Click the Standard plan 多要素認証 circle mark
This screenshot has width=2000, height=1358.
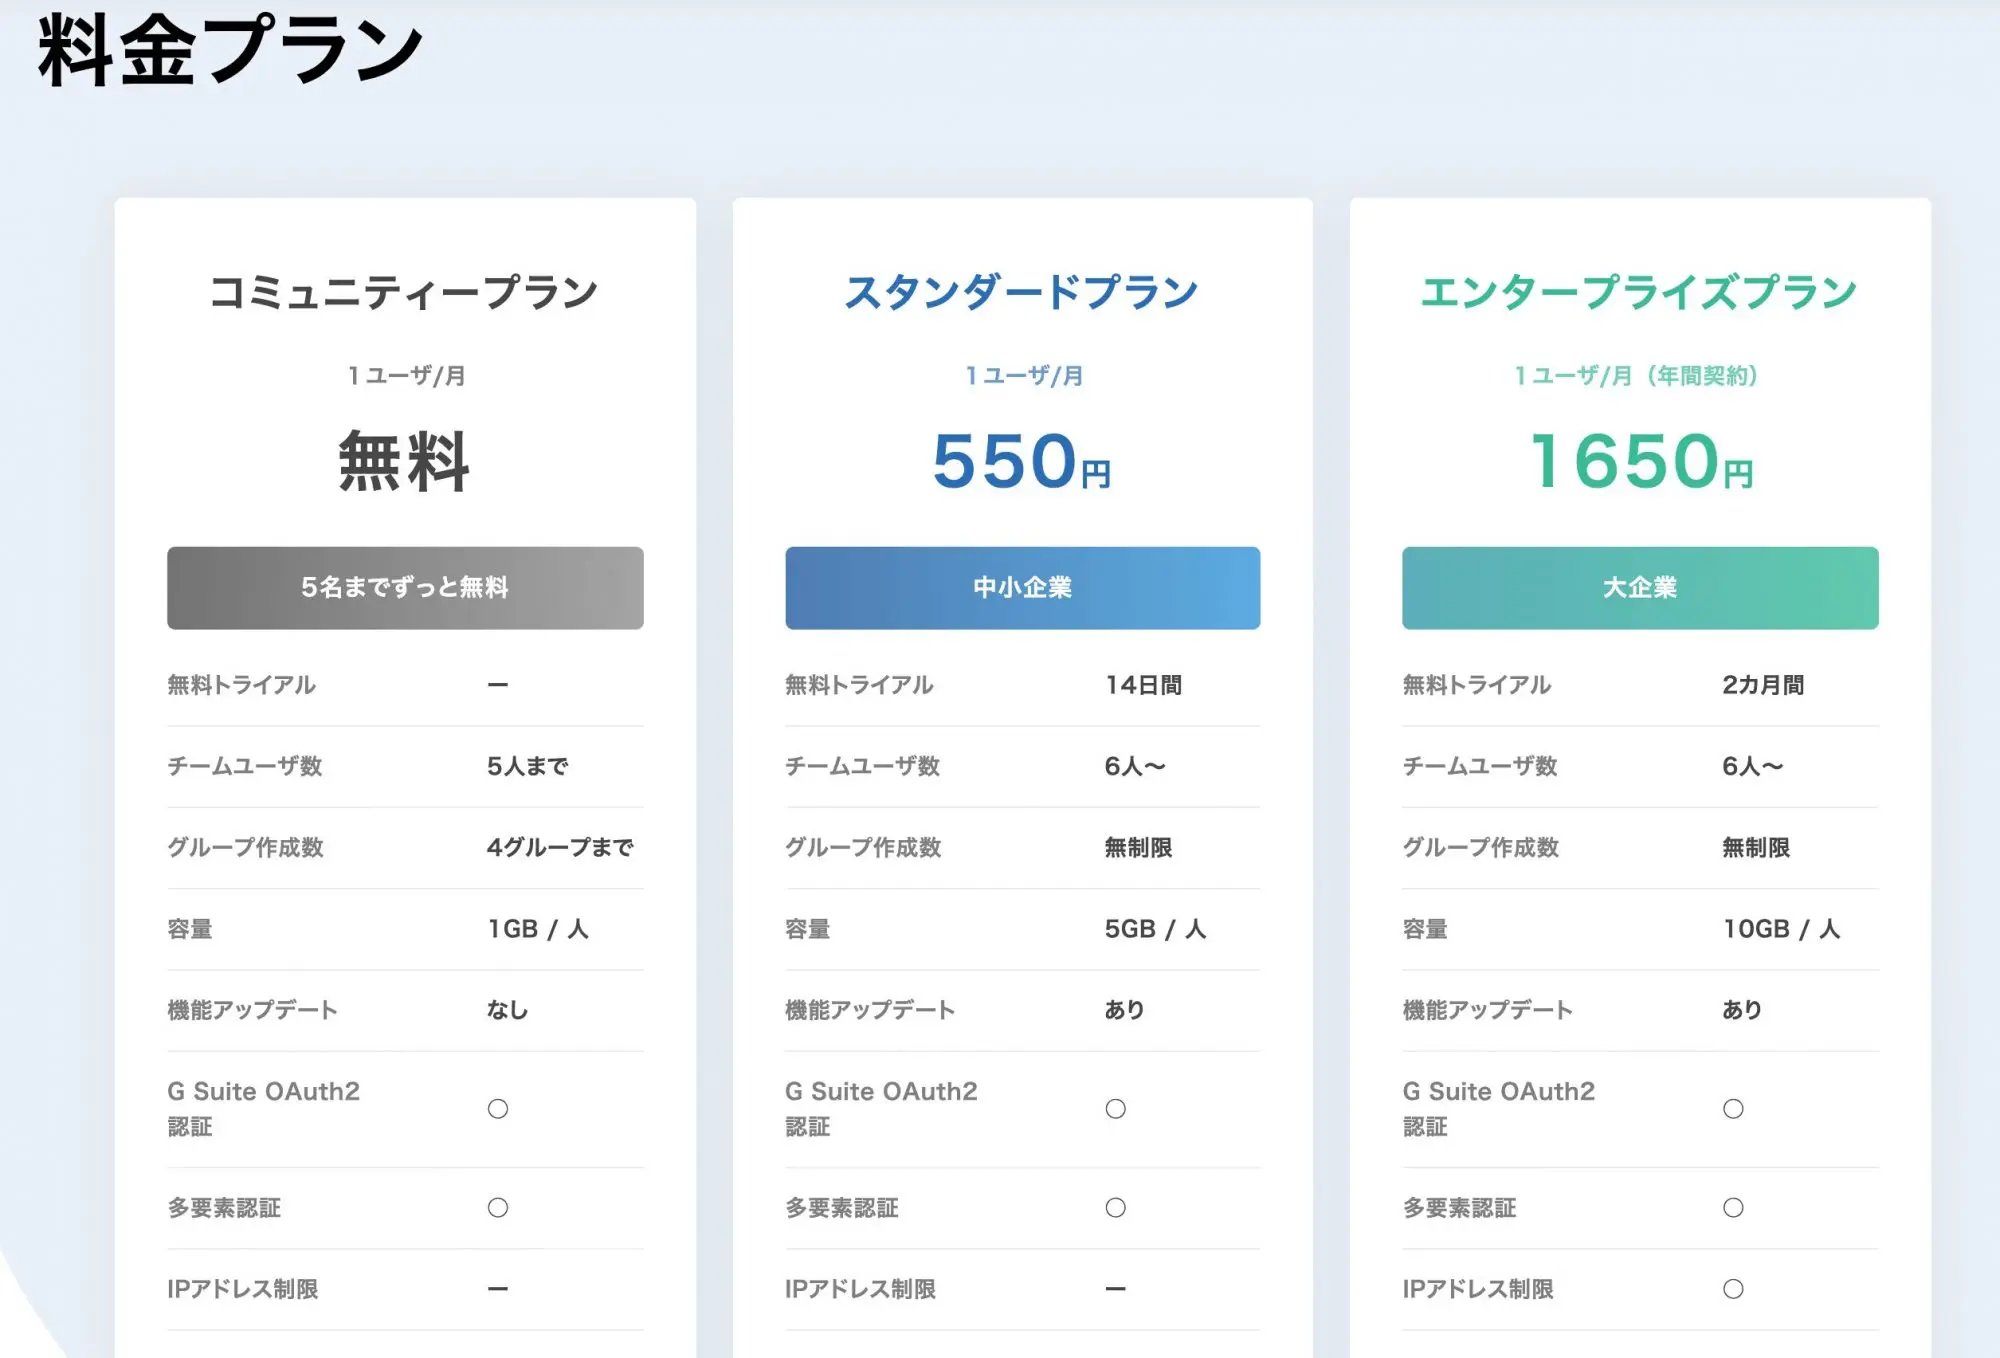(1116, 1208)
